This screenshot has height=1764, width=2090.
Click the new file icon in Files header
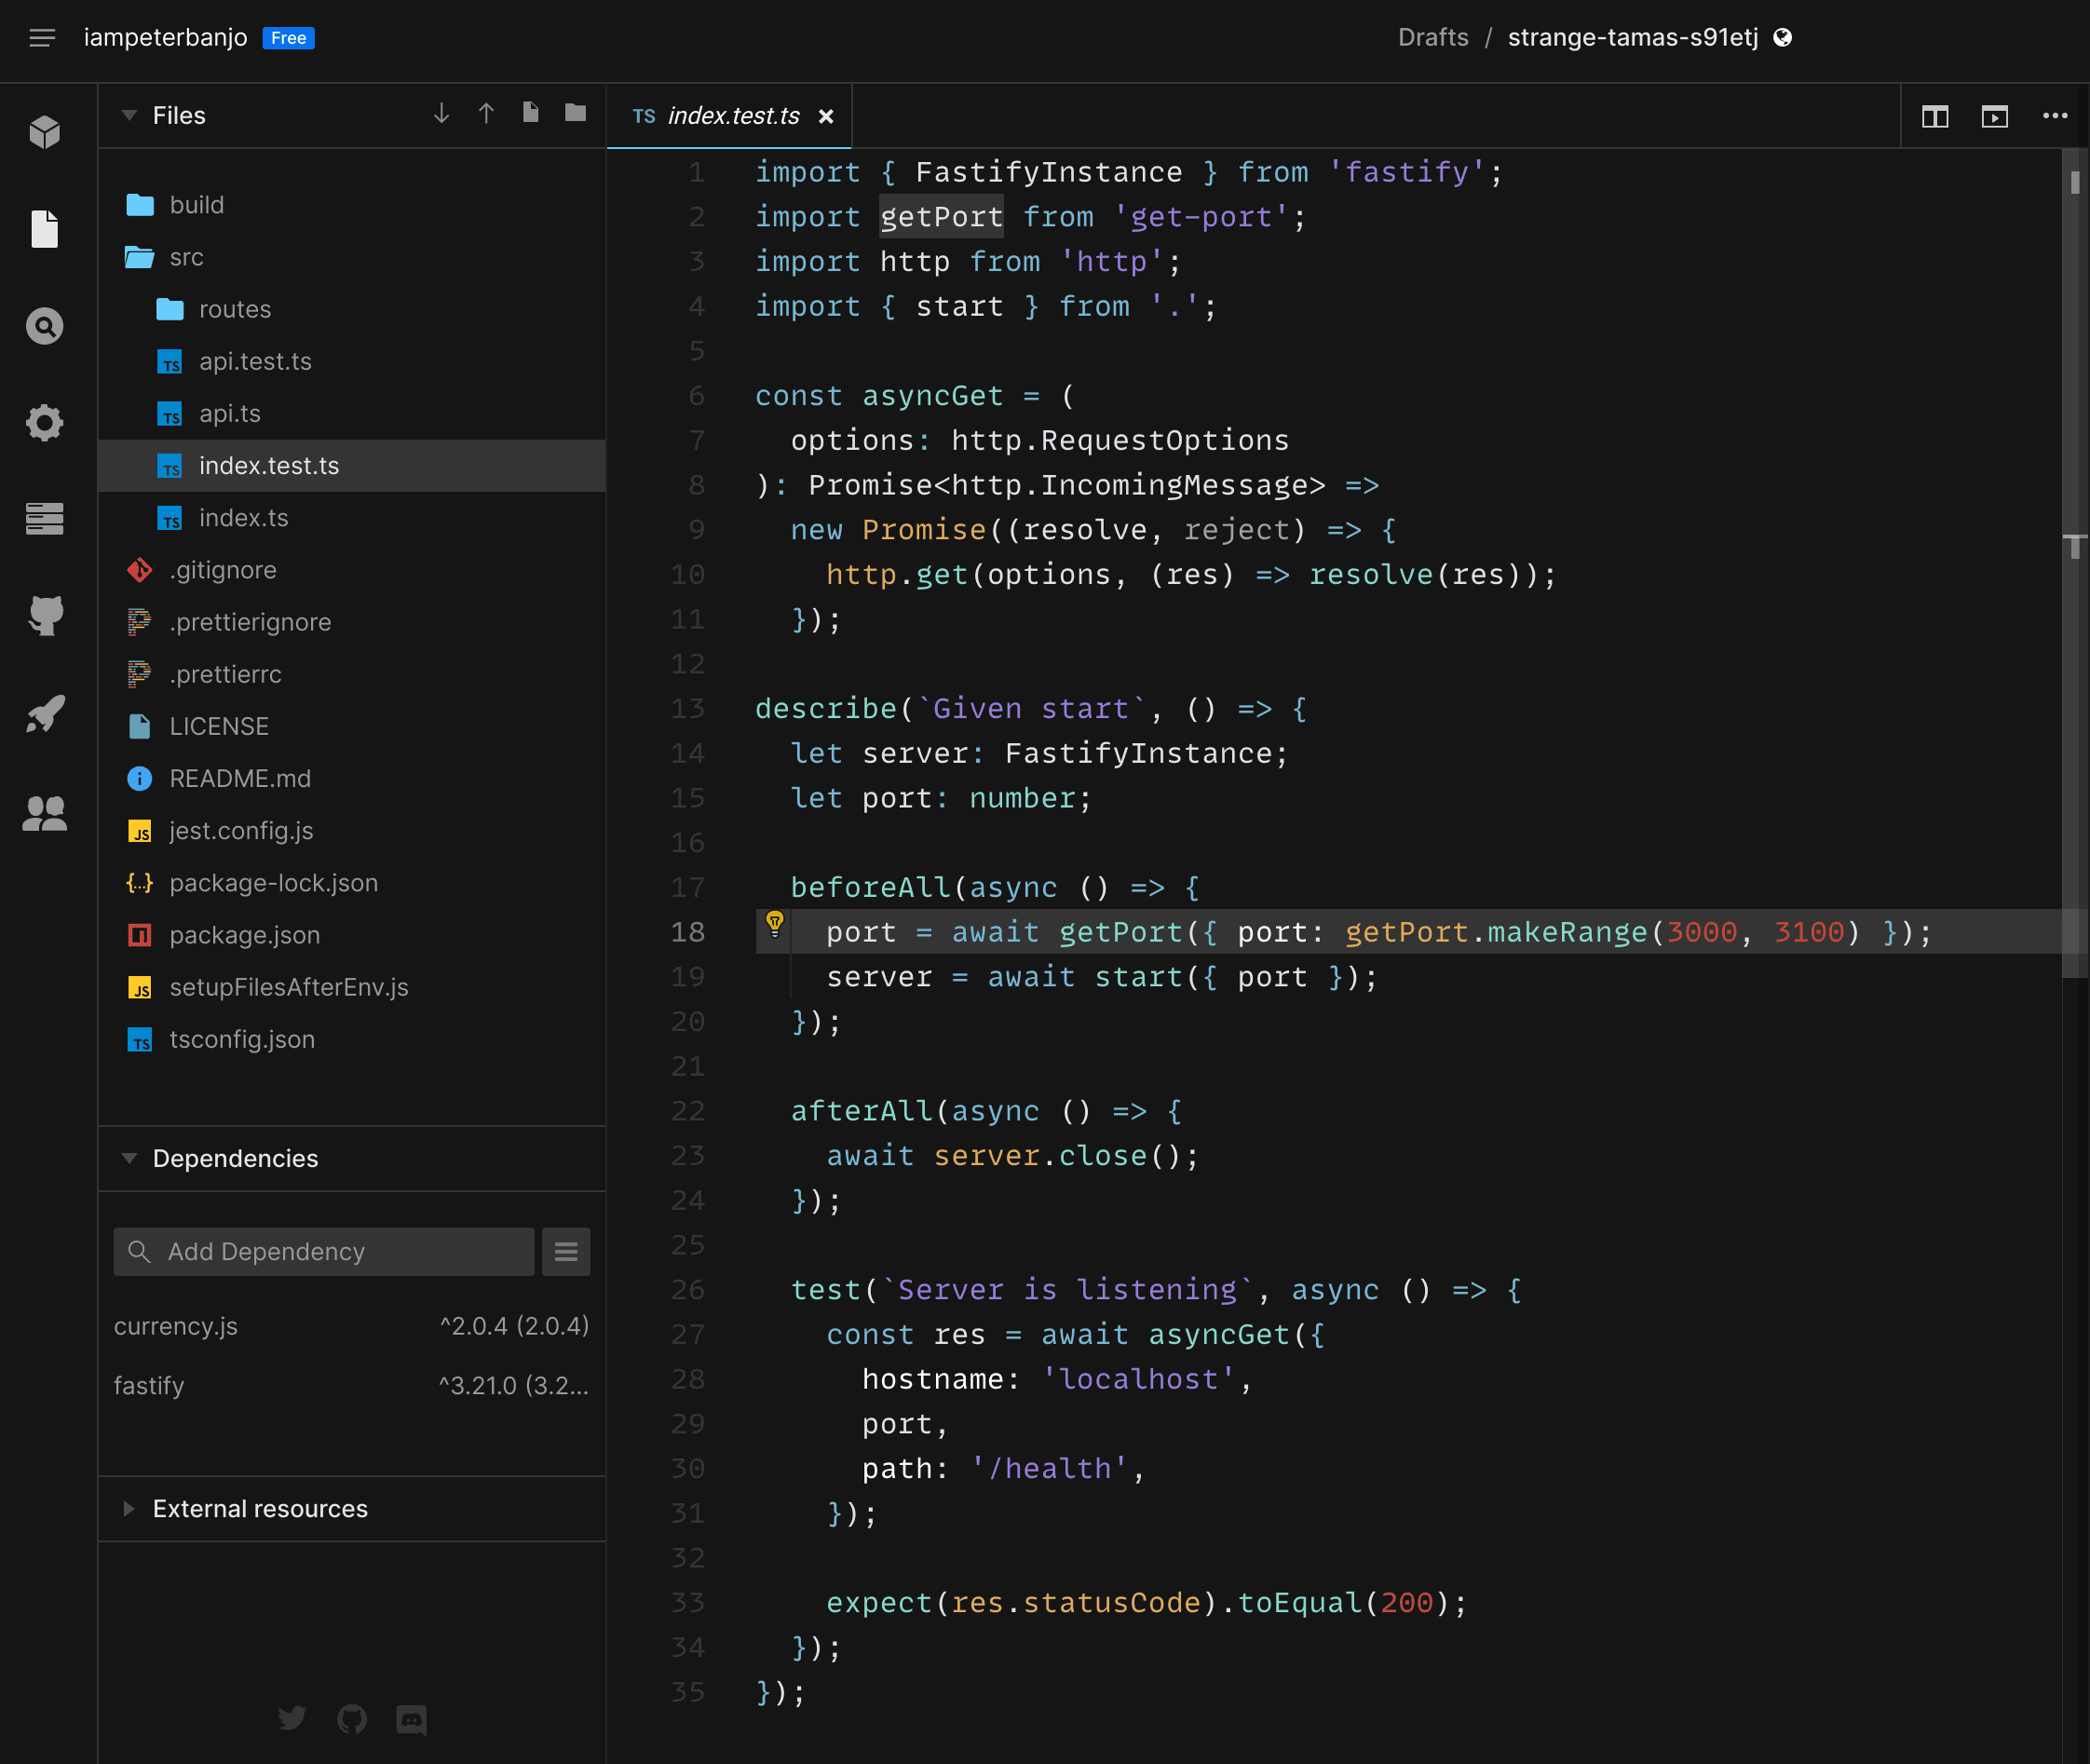click(x=530, y=113)
